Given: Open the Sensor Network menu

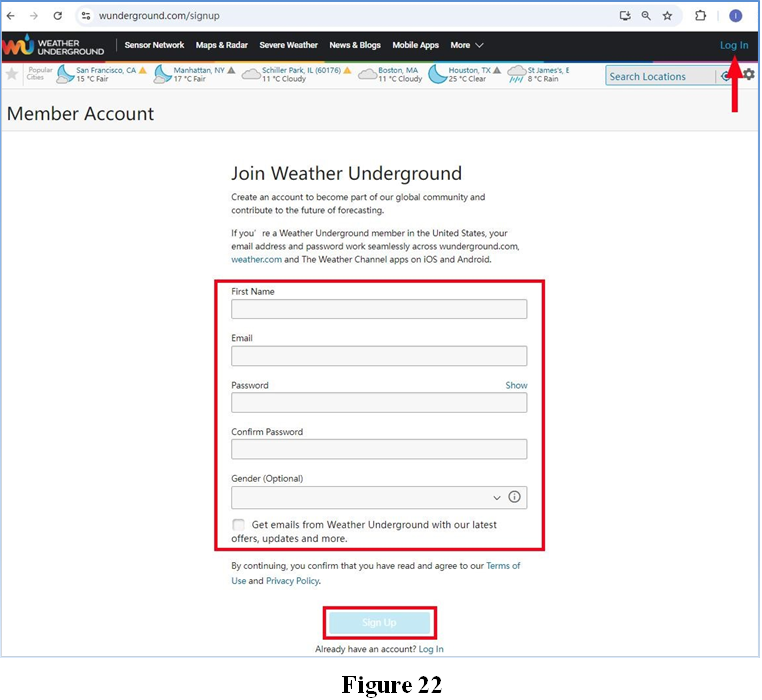Looking at the screenshot, I should [x=154, y=45].
